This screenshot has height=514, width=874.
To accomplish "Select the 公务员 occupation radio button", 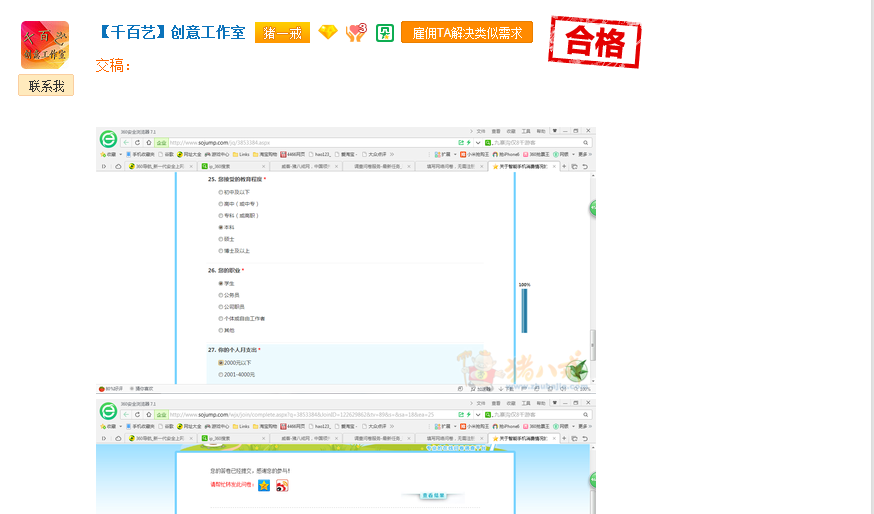I will pos(221,295).
